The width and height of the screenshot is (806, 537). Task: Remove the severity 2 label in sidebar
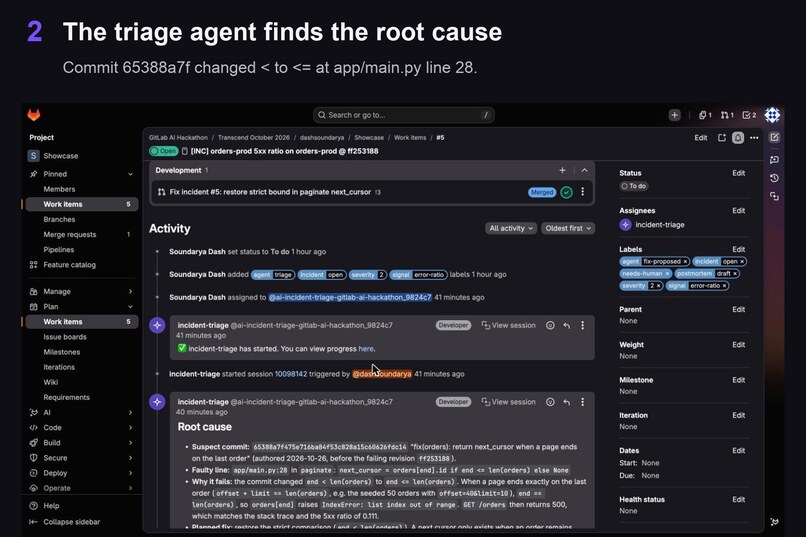click(x=658, y=286)
